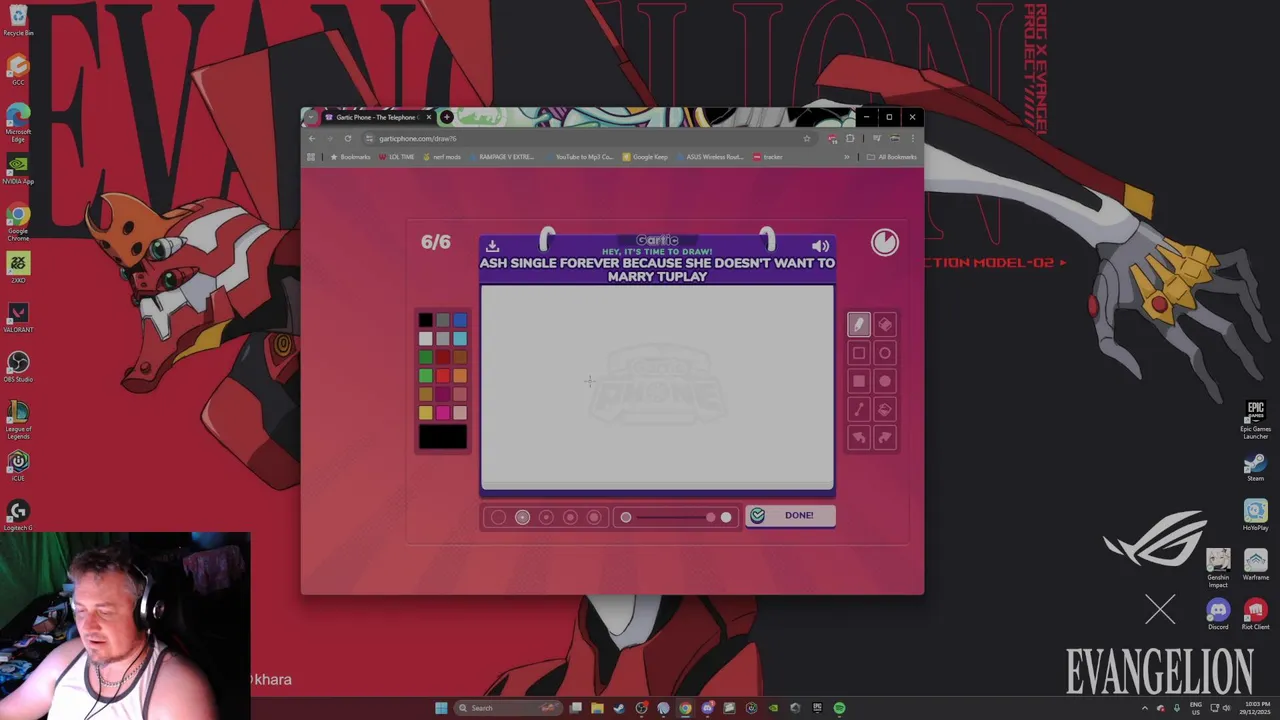
Task: Select the eraser tool
Action: (x=885, y=324)
